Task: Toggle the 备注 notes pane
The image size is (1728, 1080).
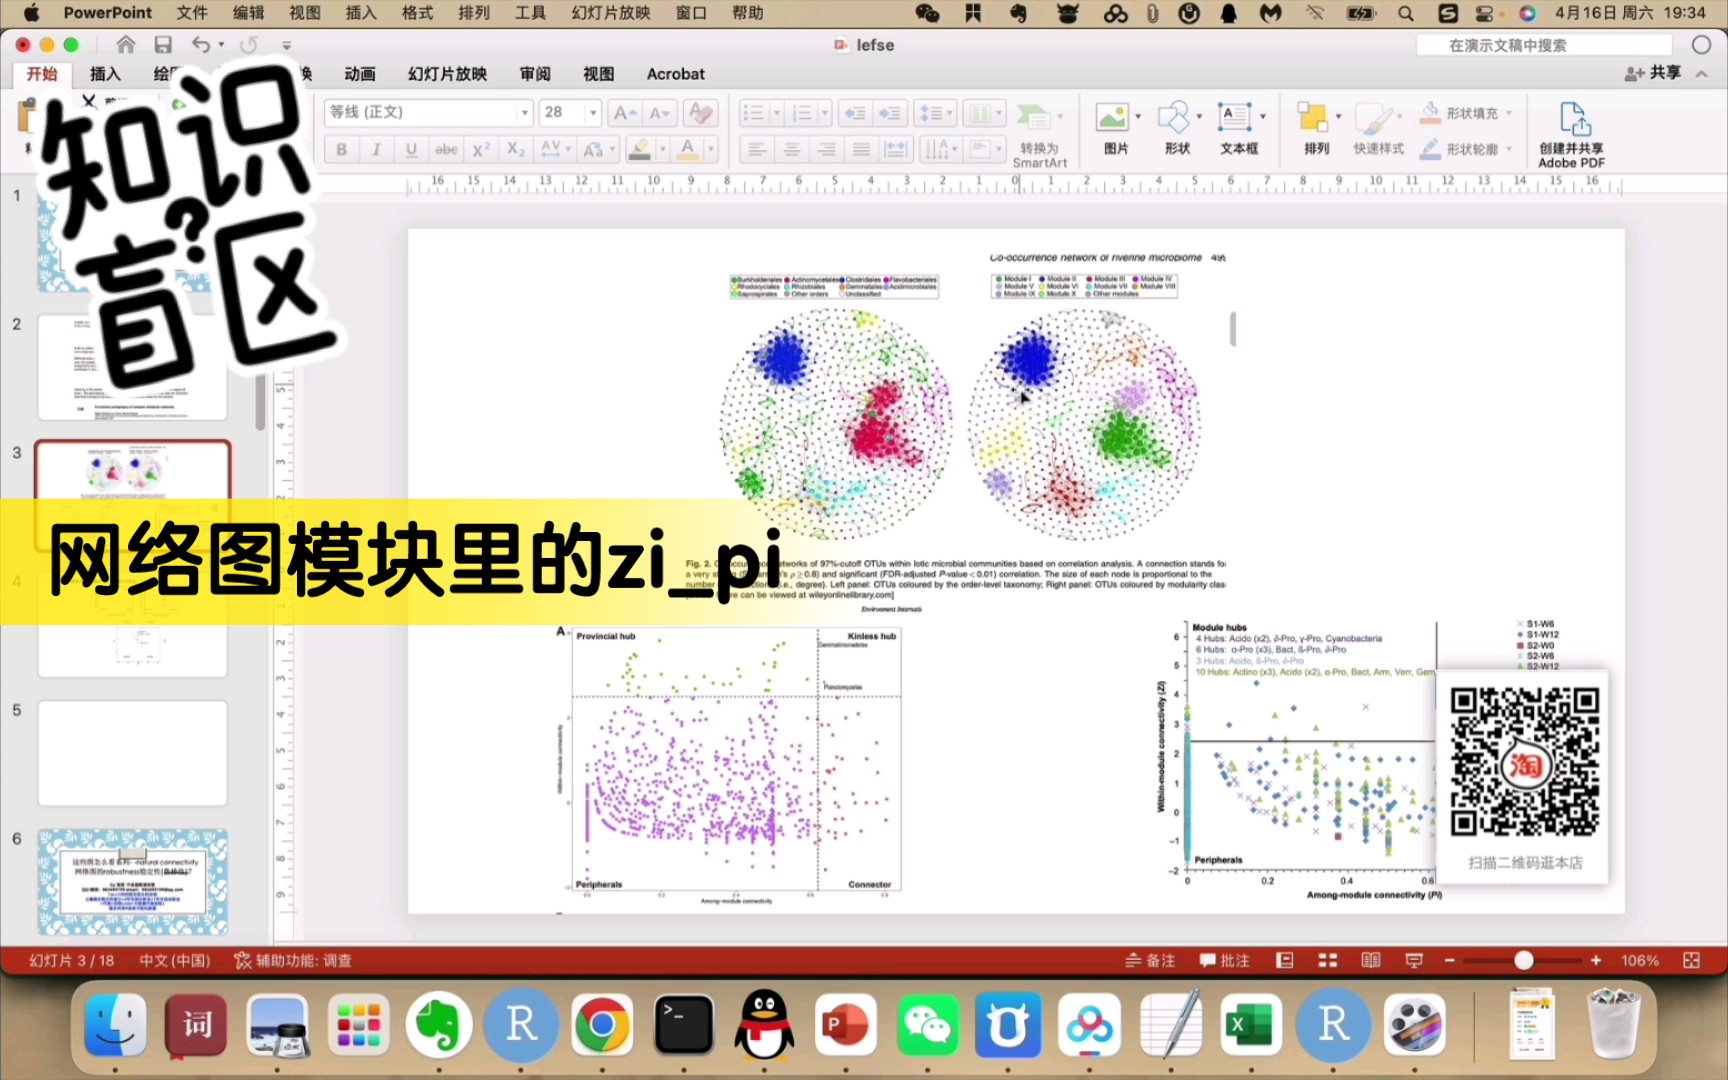Action: (1150, 960)
